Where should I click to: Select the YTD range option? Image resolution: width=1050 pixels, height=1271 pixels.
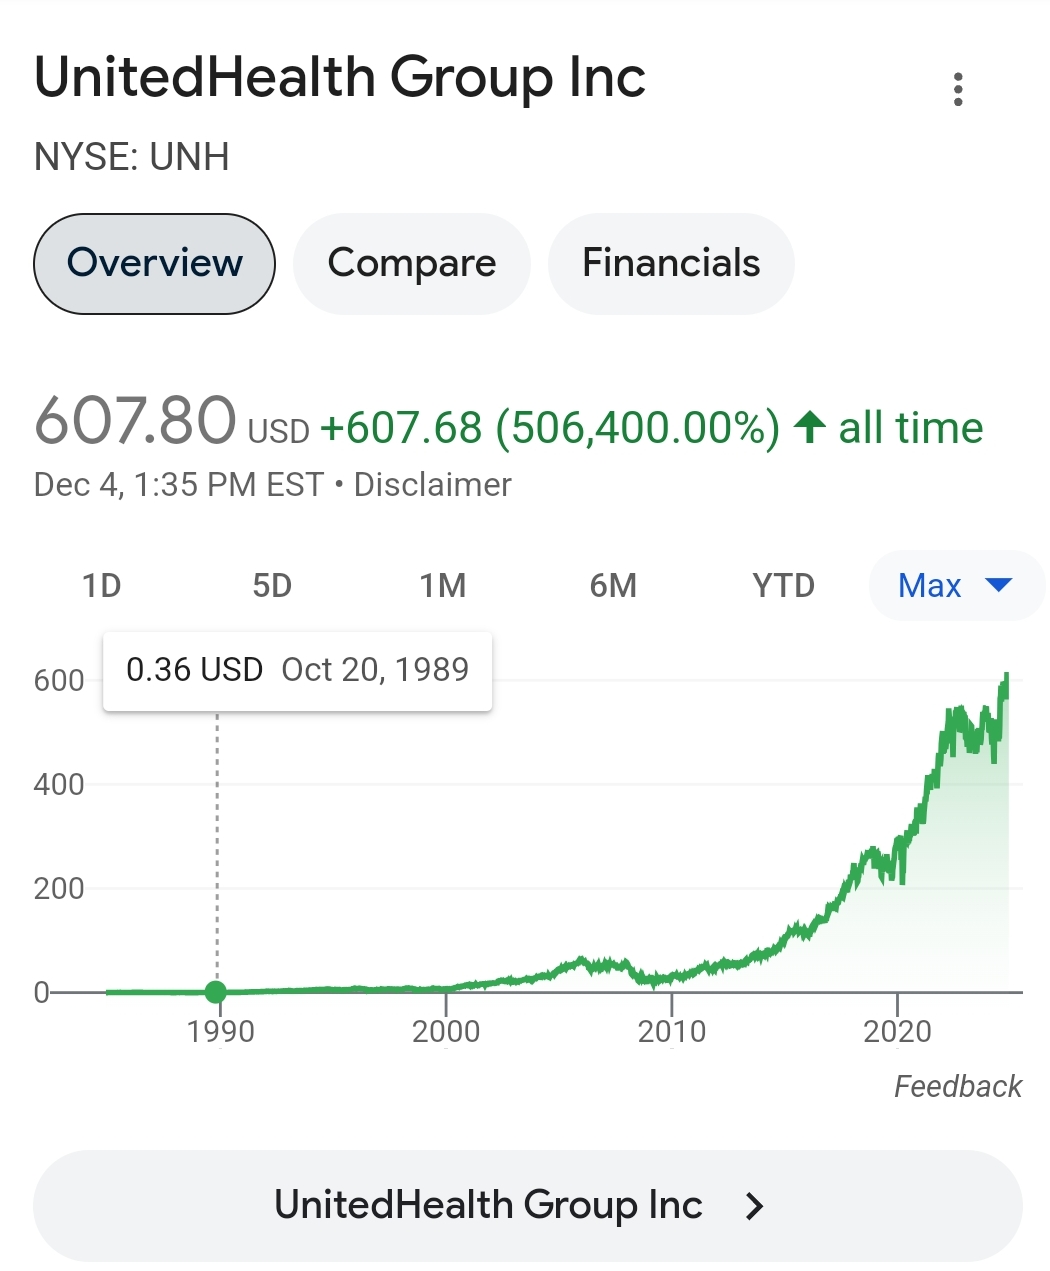pyautogui.click(x=784, y=585)
